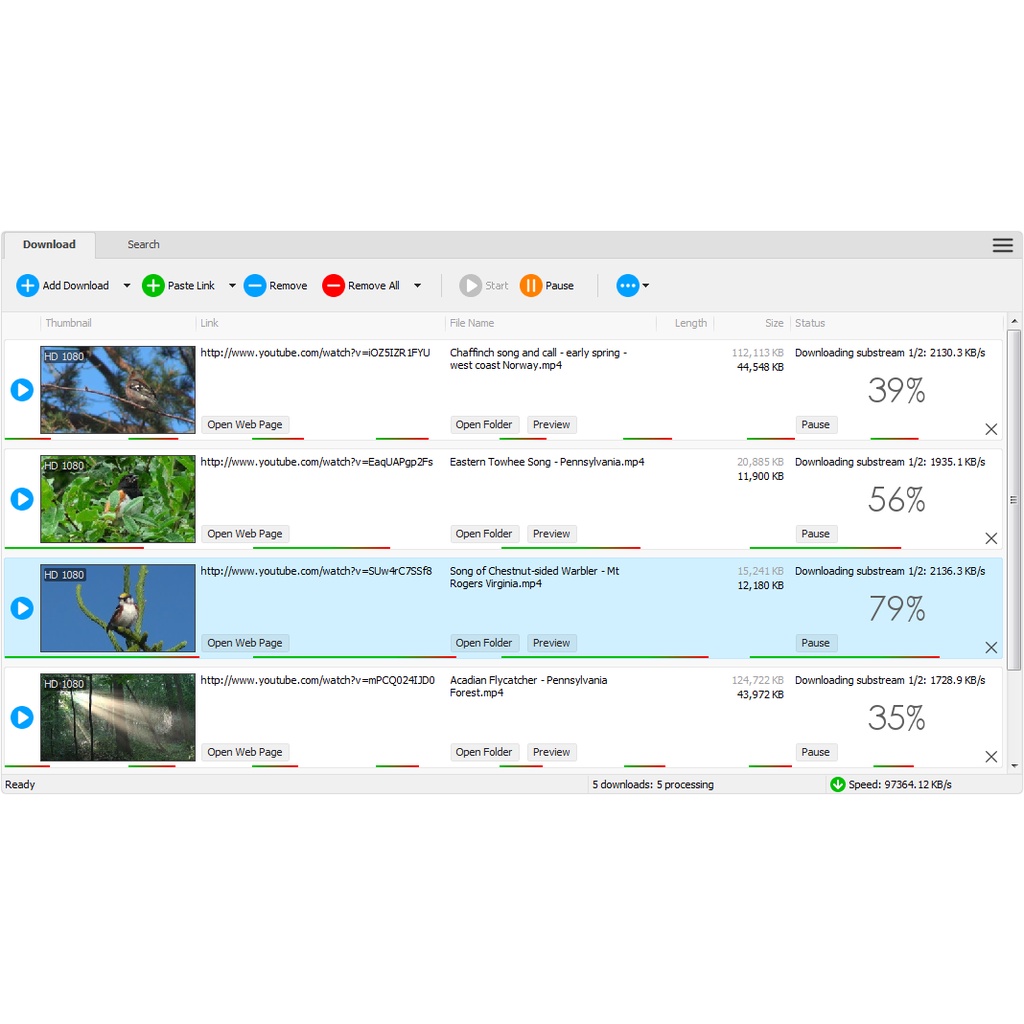Click the 39% progress percentage

pyautogui.click(x=897, y=391)
